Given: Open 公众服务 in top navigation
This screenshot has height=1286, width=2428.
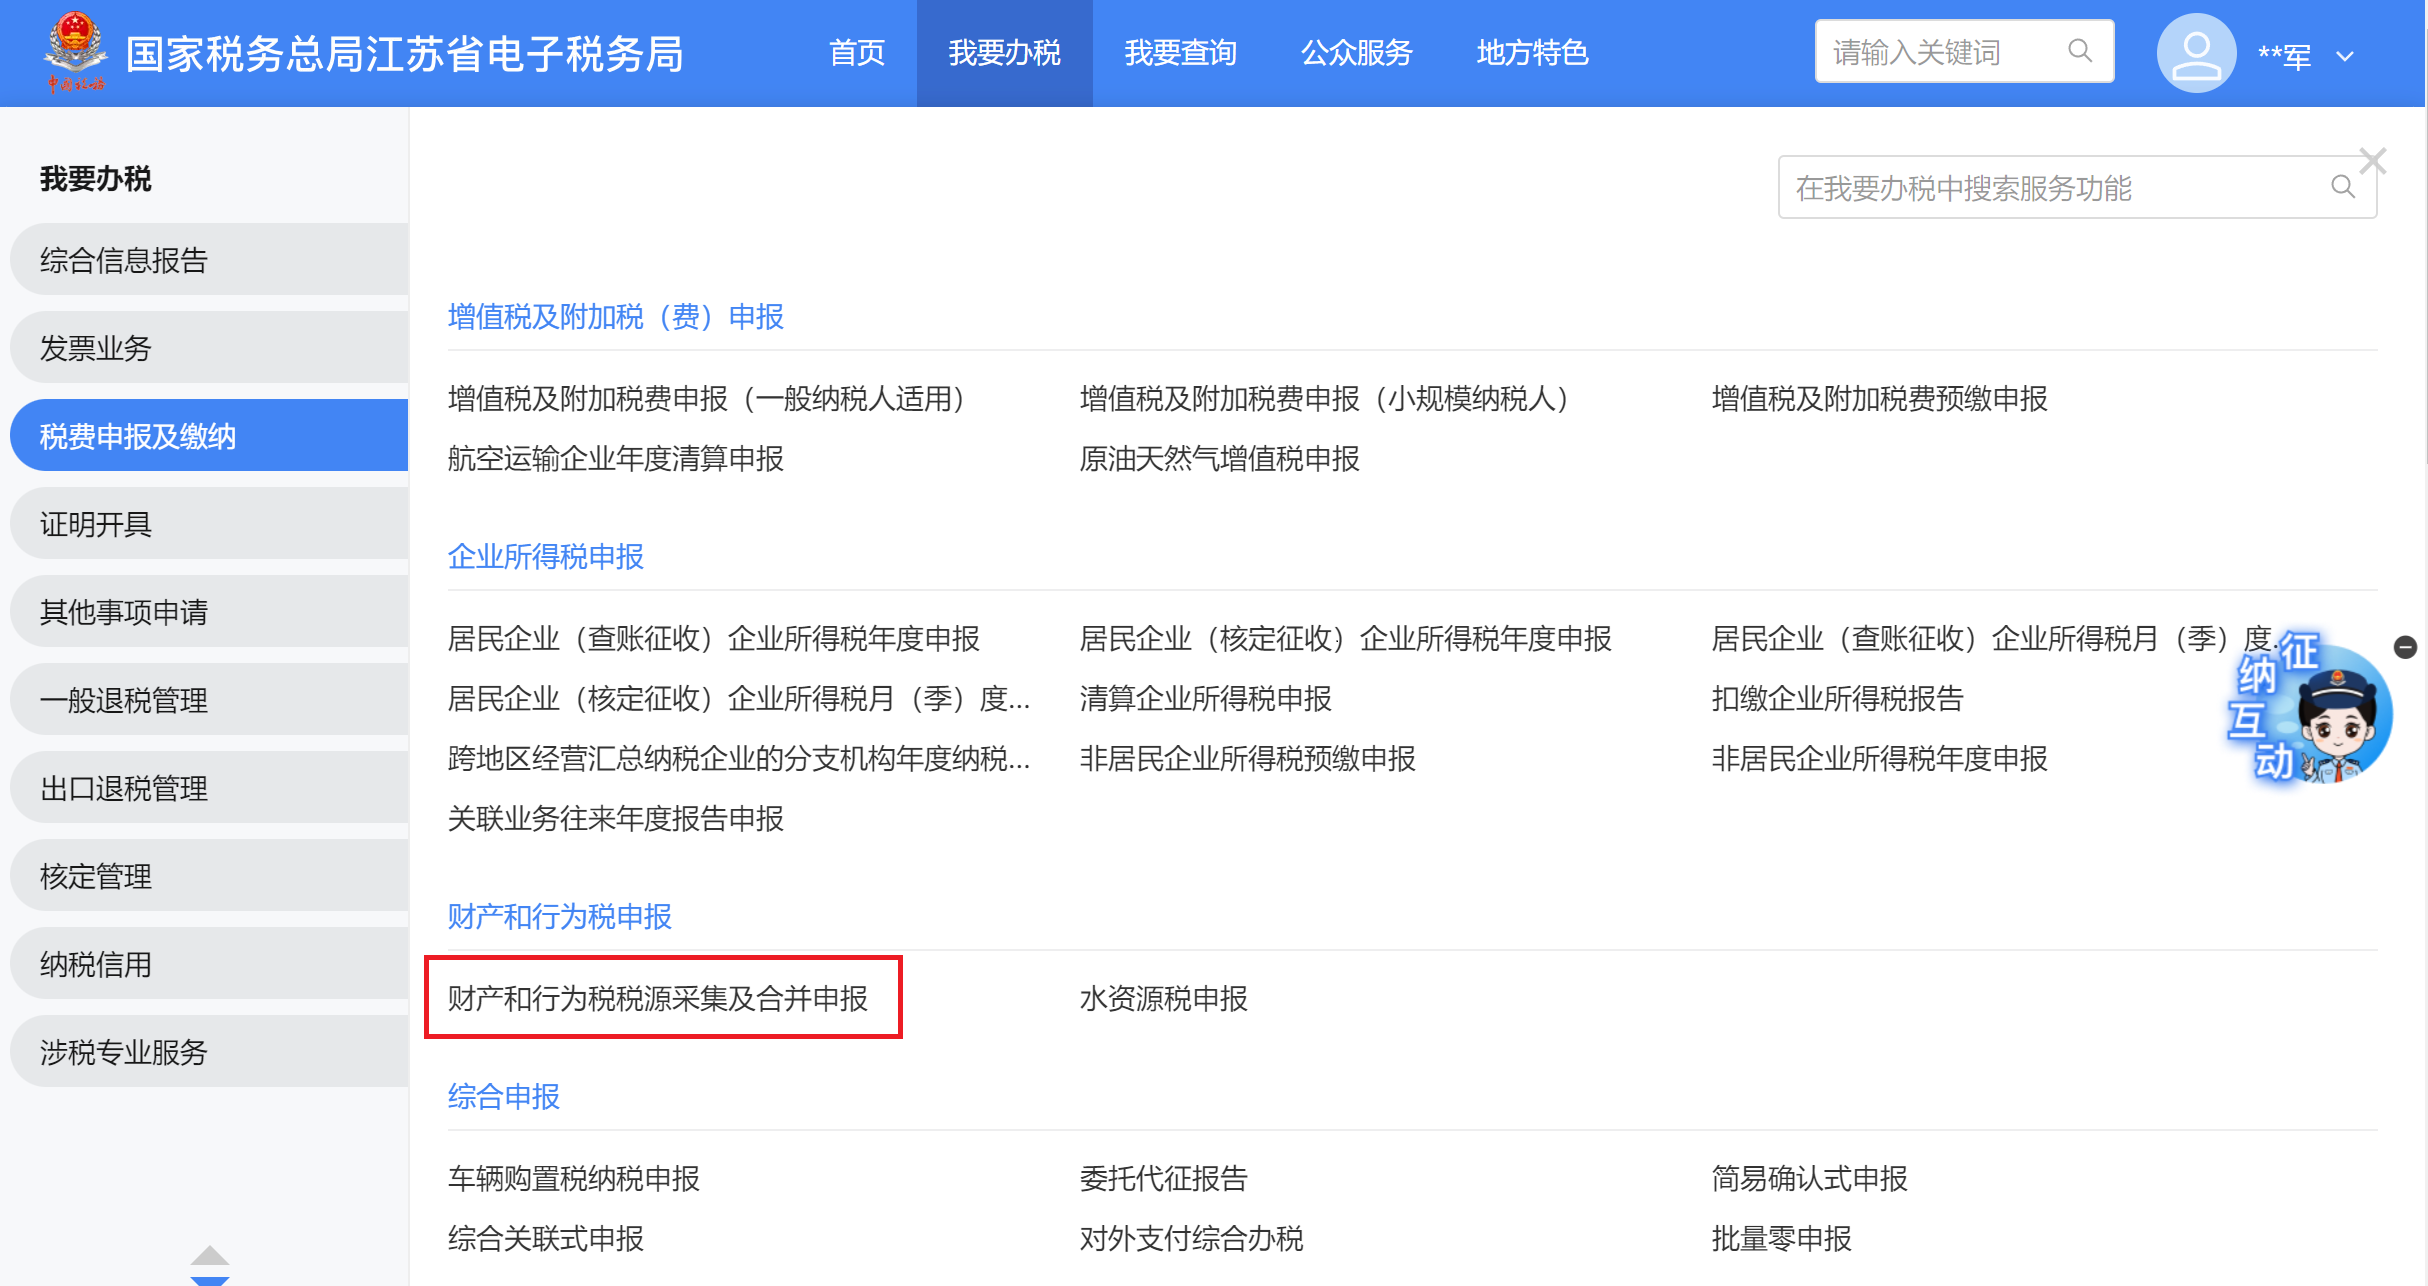Looking at the screenshot, I should [x=1356, y=53].
